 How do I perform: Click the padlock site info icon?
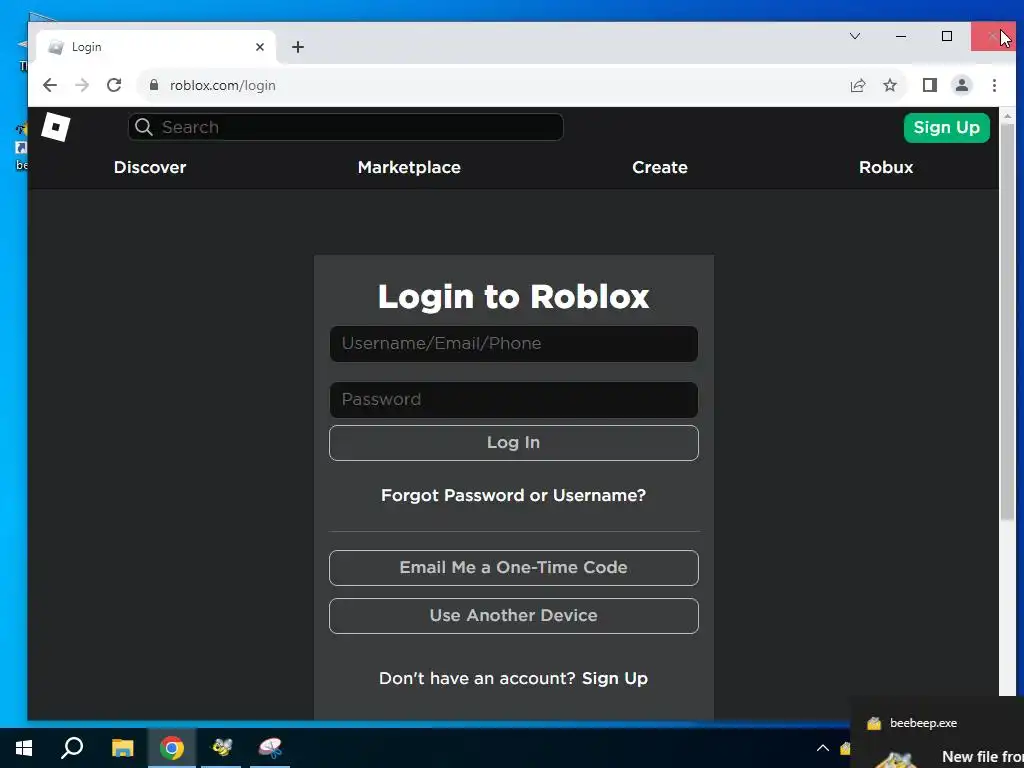[x=154, y=86]
